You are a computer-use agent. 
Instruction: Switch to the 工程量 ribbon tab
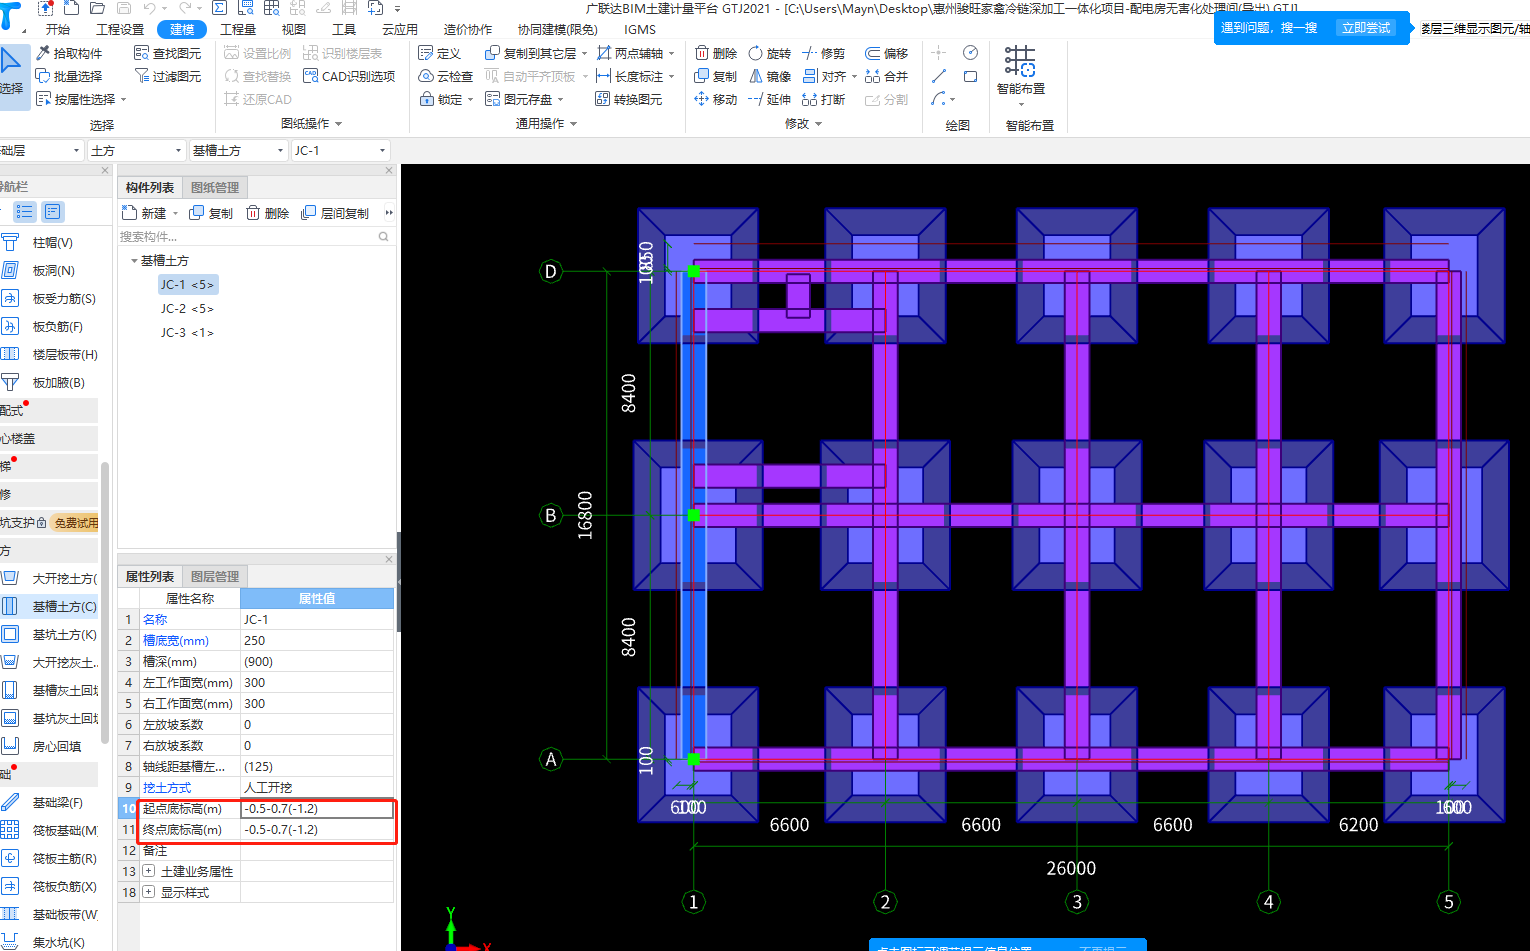238,29
